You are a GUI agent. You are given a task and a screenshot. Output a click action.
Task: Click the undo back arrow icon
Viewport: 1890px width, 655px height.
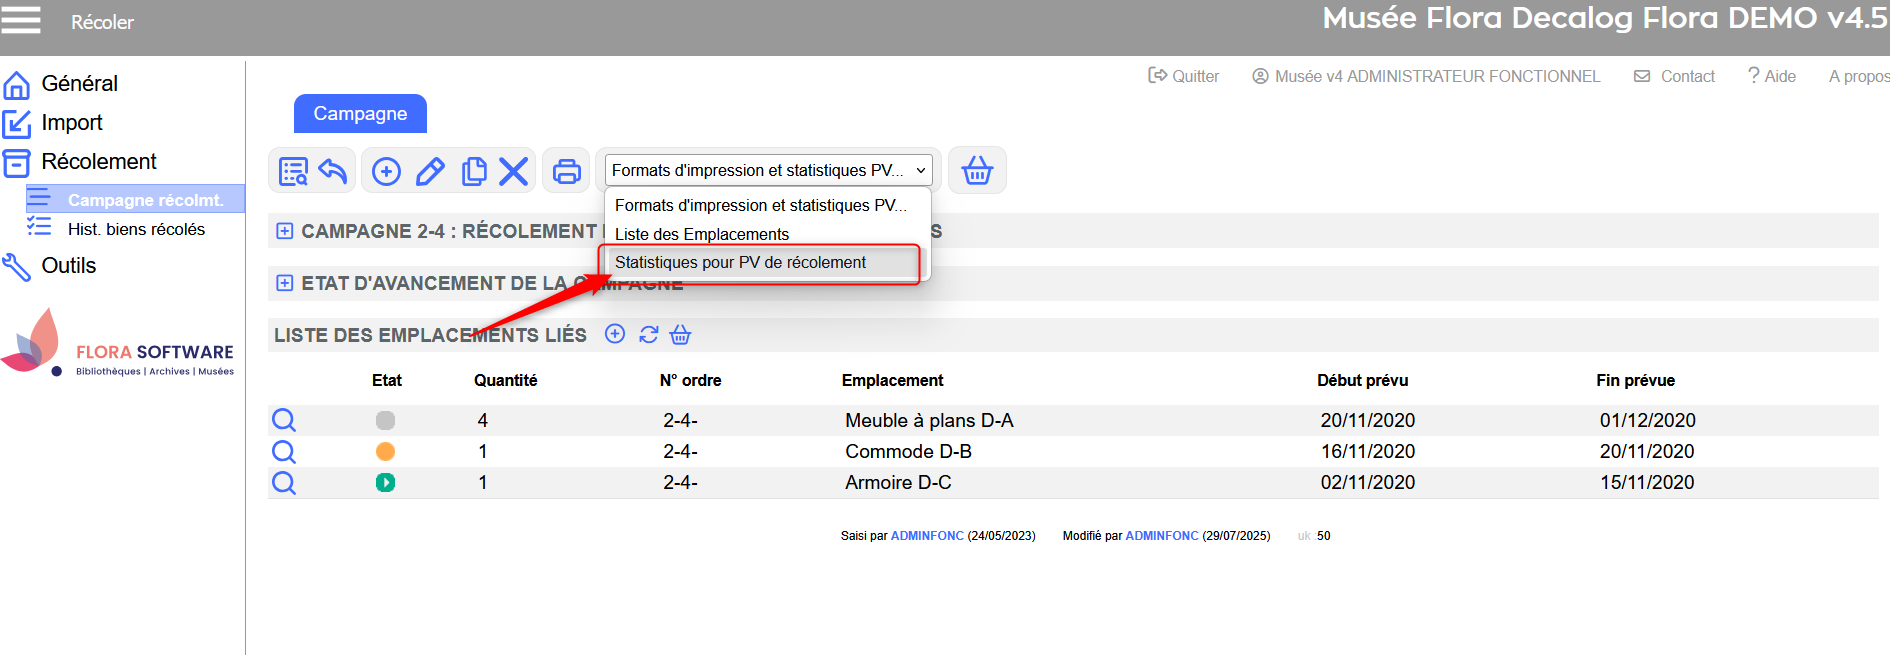333,171
